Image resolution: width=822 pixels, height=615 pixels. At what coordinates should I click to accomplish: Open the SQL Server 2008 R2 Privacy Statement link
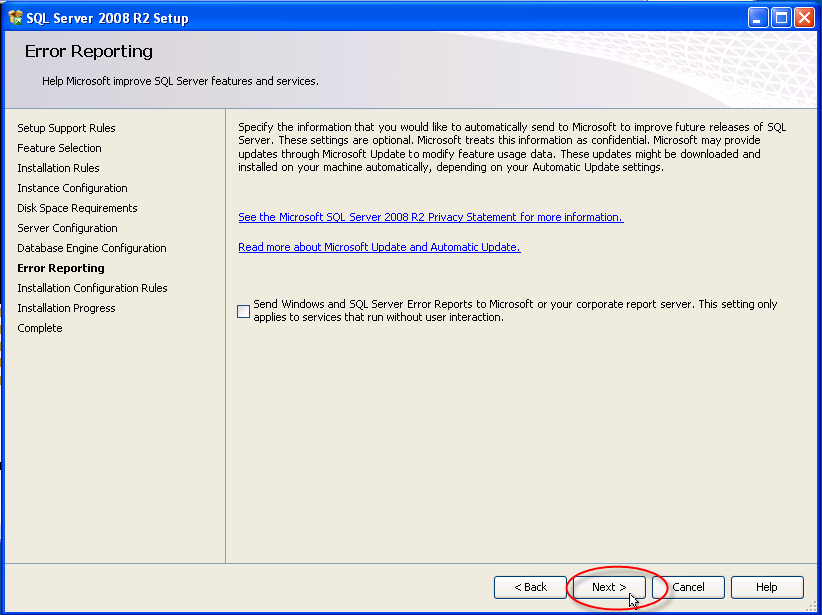(x=431, y=217)
